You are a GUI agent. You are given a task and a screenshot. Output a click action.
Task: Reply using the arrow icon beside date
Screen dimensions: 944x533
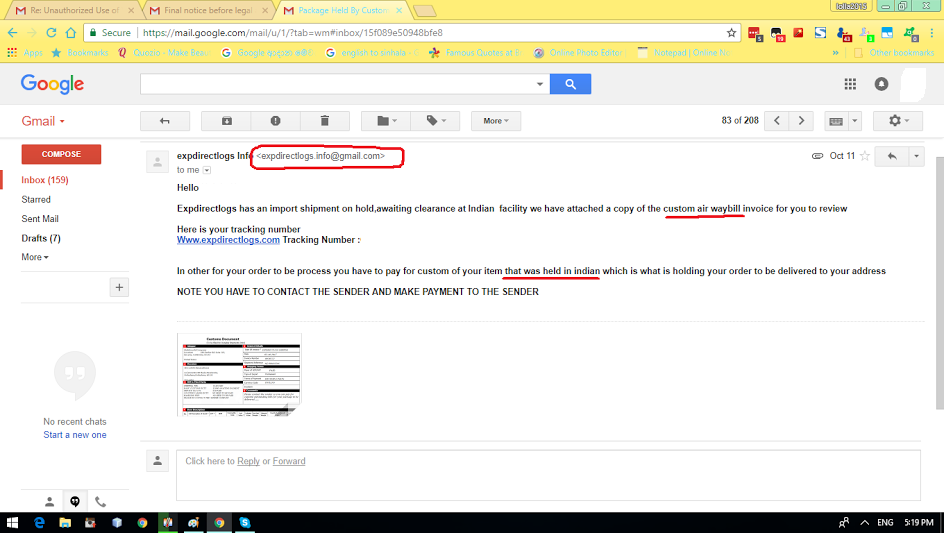click(x=892, y=156)
